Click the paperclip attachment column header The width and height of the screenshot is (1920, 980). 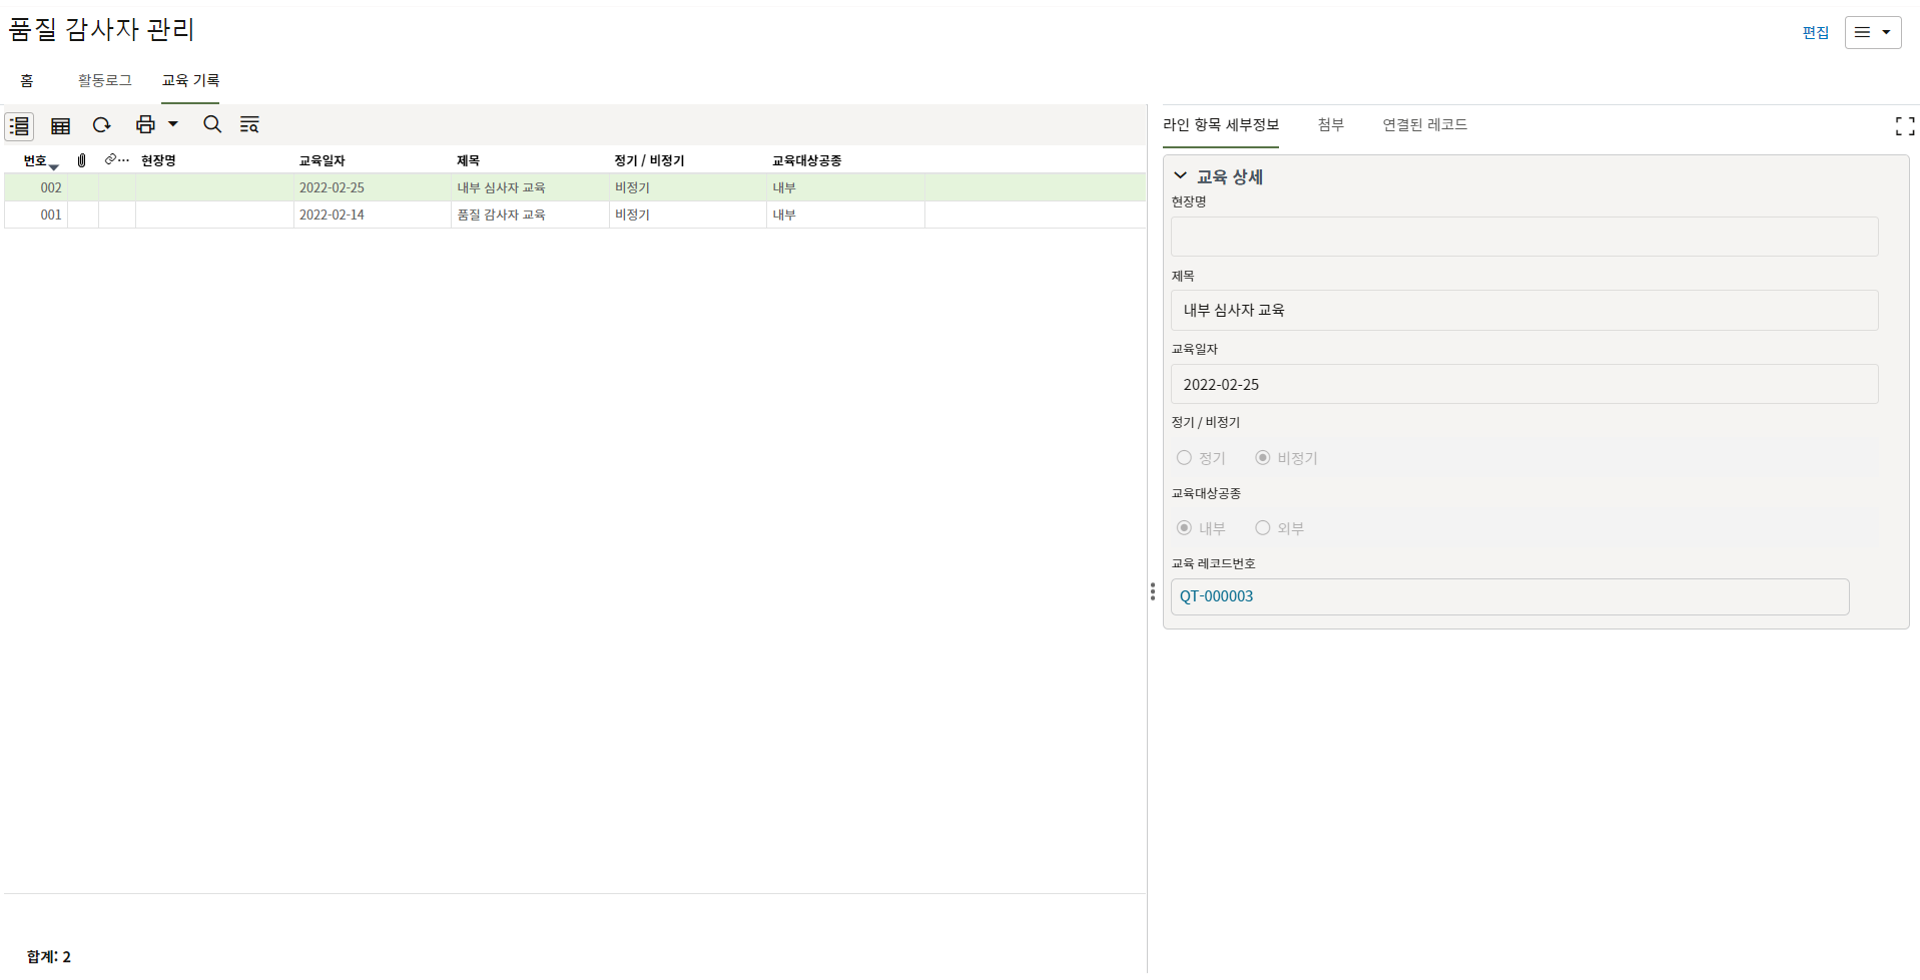coord(82,160)
